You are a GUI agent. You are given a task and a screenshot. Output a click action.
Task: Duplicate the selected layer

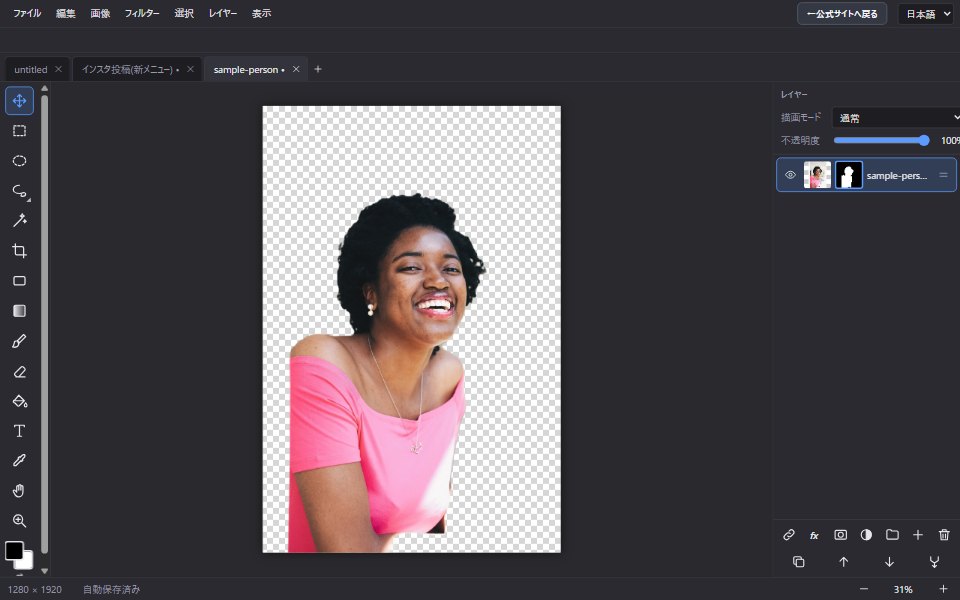pyautogui.click(x=798, y=561)
